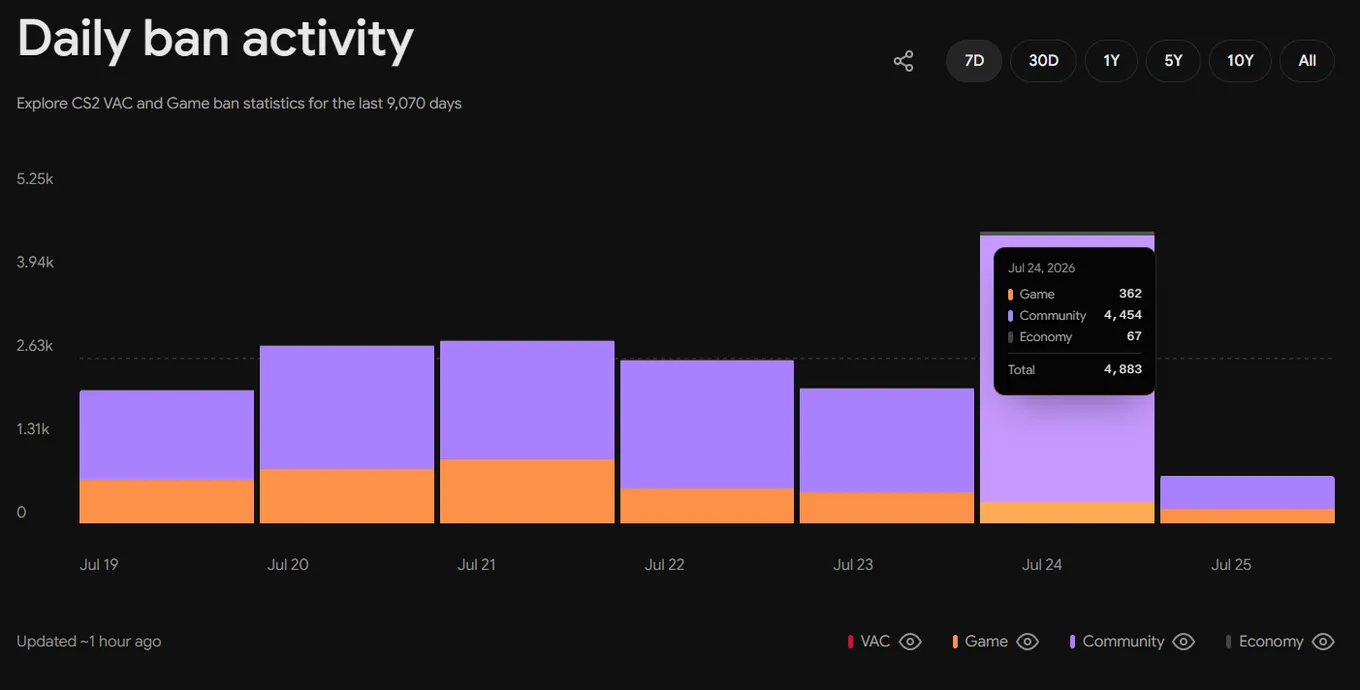Click the Jul 25 axis label

pos(1231,565)
